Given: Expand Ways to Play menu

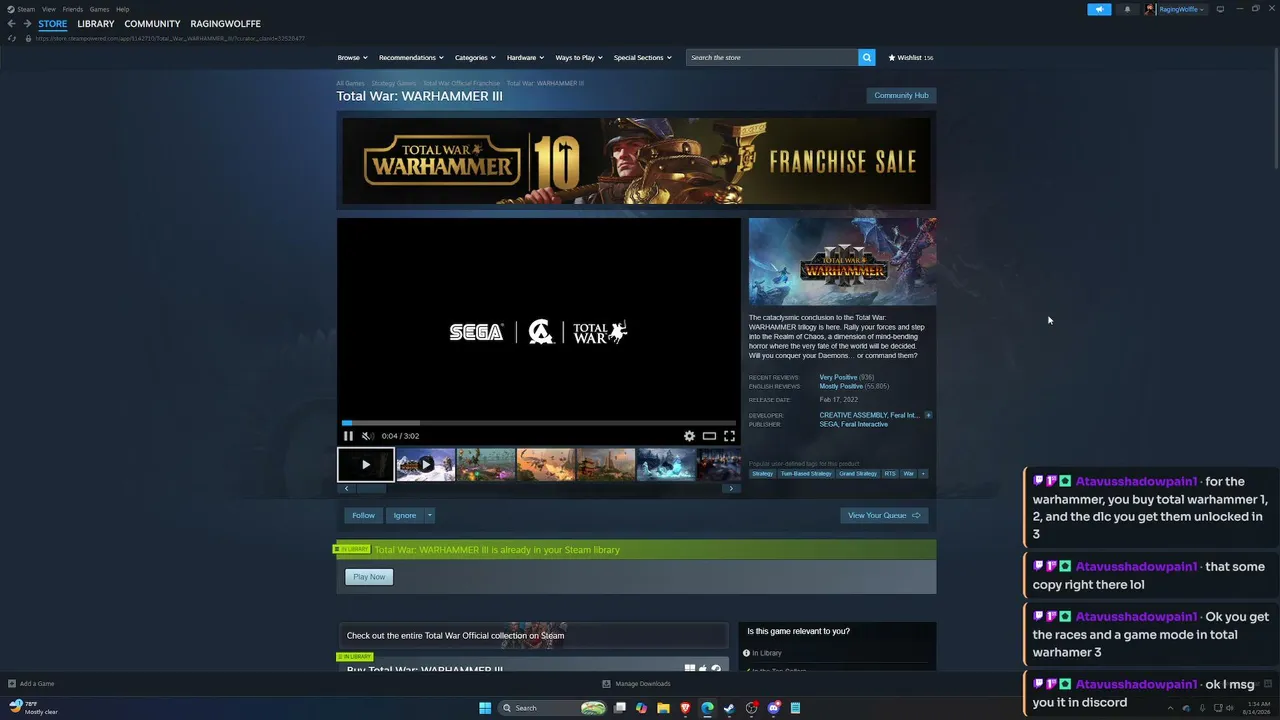Looking at the screenshot, I should (x=579, y=58).
